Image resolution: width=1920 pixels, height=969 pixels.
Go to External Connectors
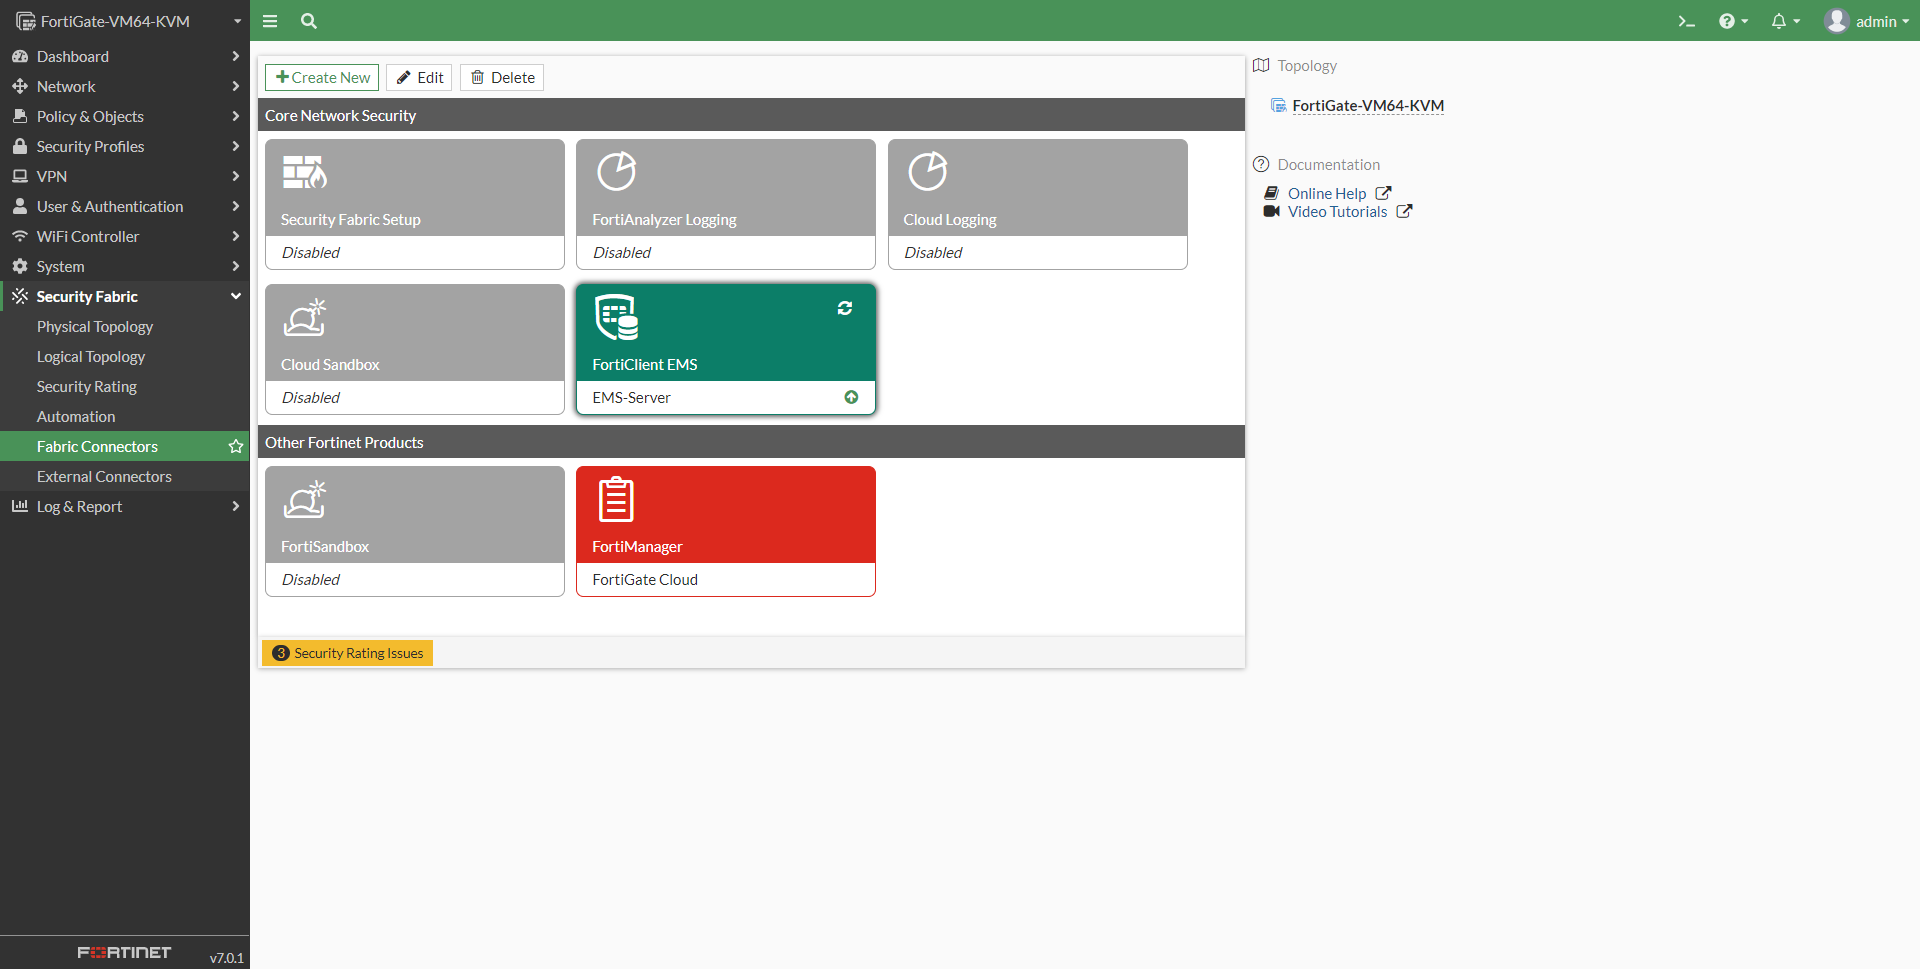click(104, 477)
